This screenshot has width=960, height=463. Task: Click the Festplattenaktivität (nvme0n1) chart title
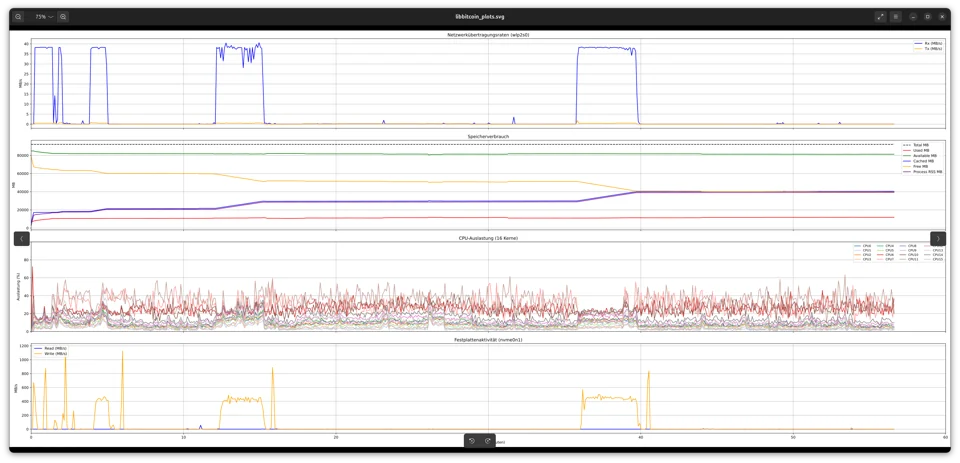pos(488,339)
